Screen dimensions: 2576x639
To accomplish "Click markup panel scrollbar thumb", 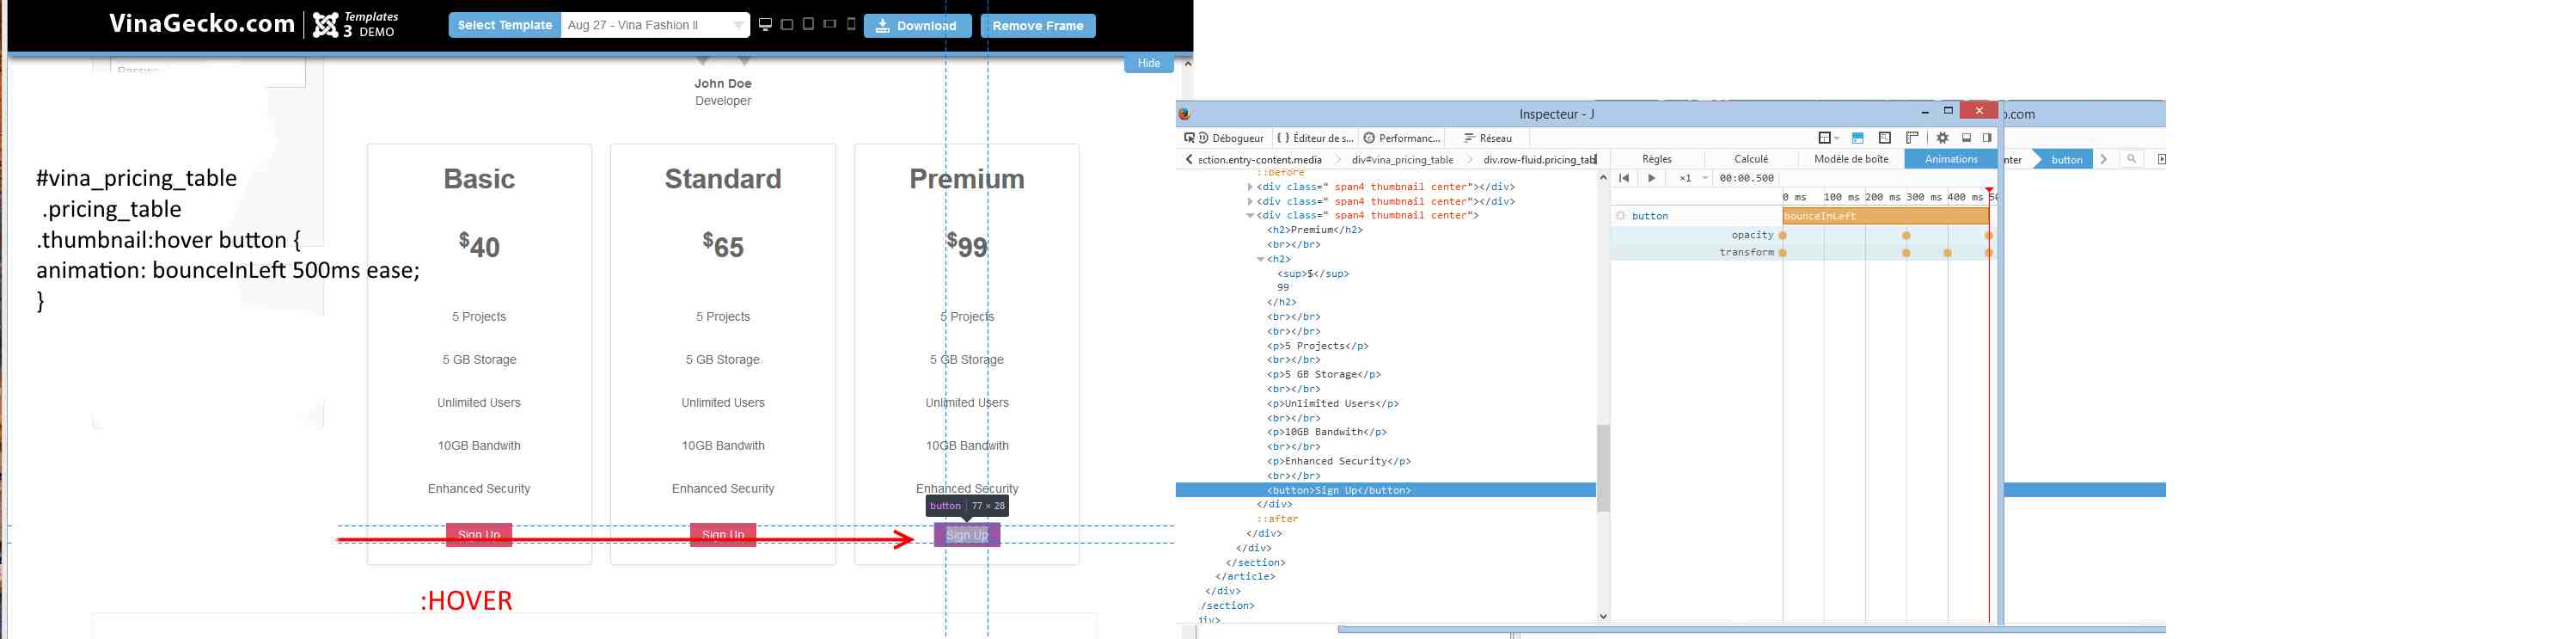I will (x=1603, y=468).
